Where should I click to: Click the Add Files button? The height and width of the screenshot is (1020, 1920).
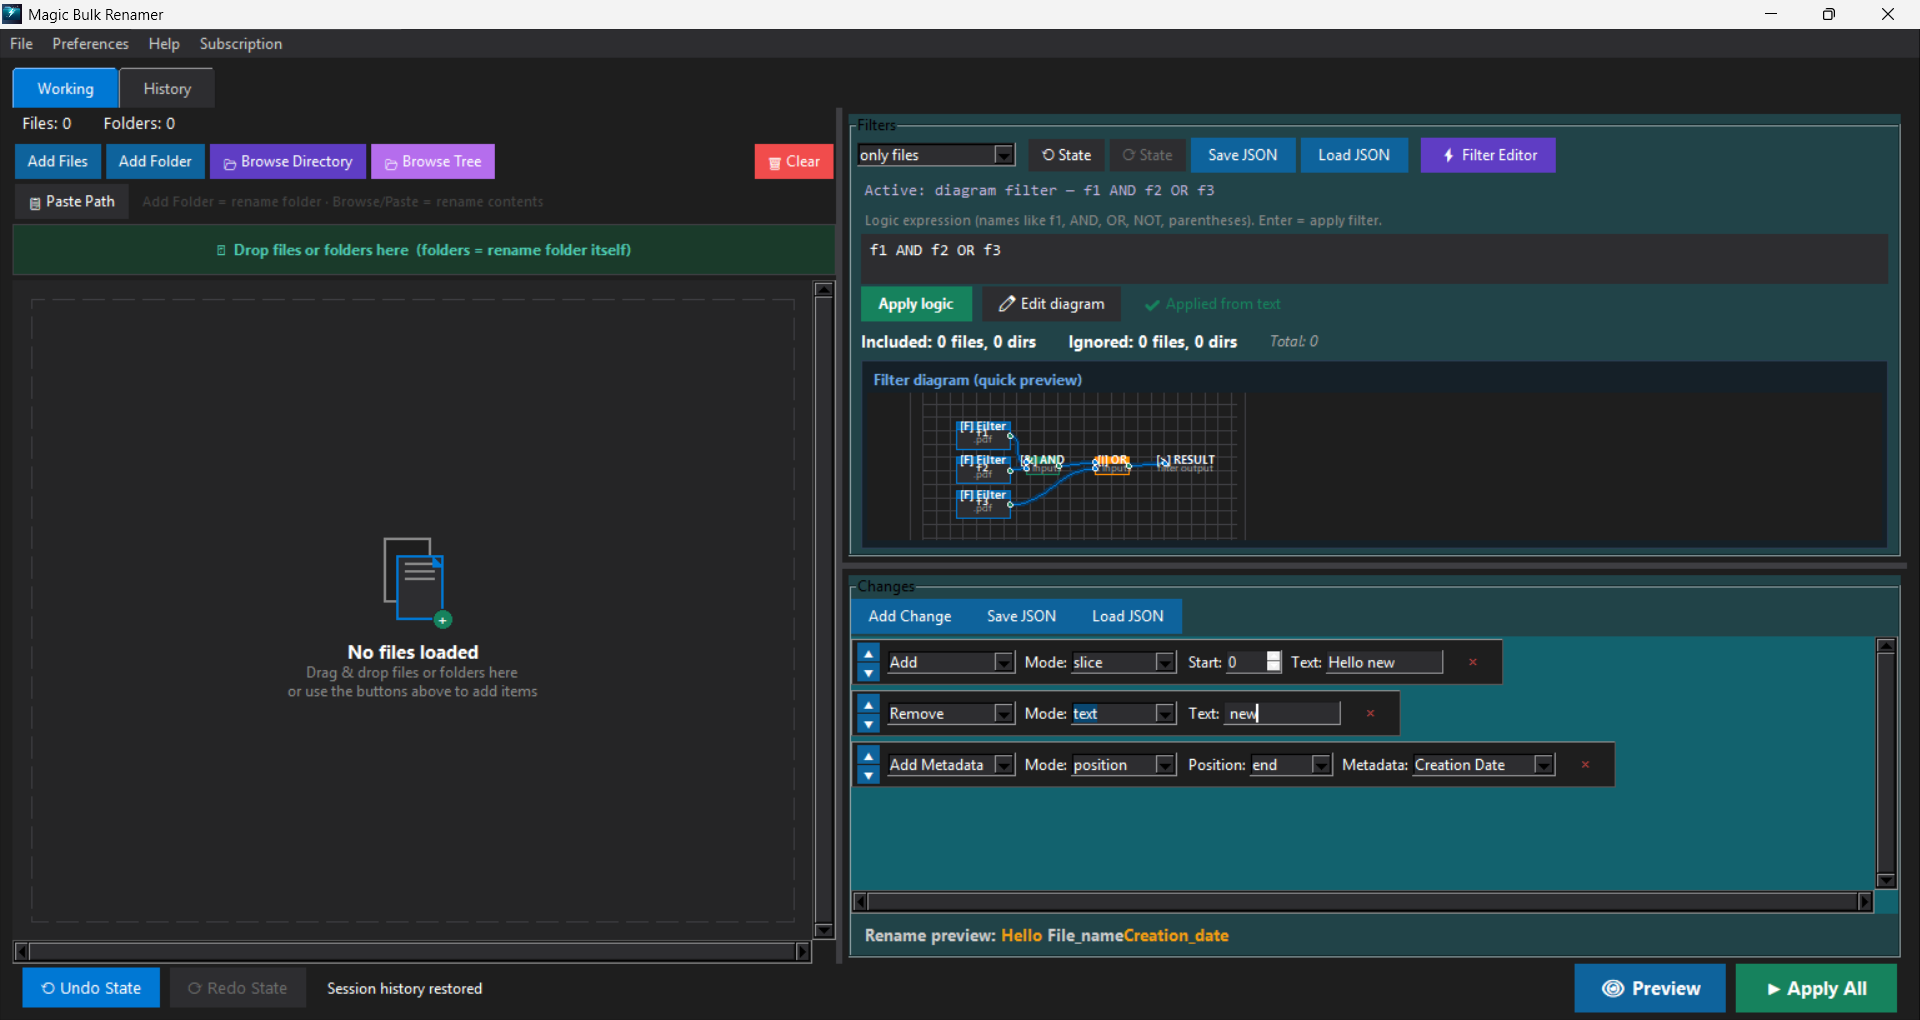pos(58,161)
